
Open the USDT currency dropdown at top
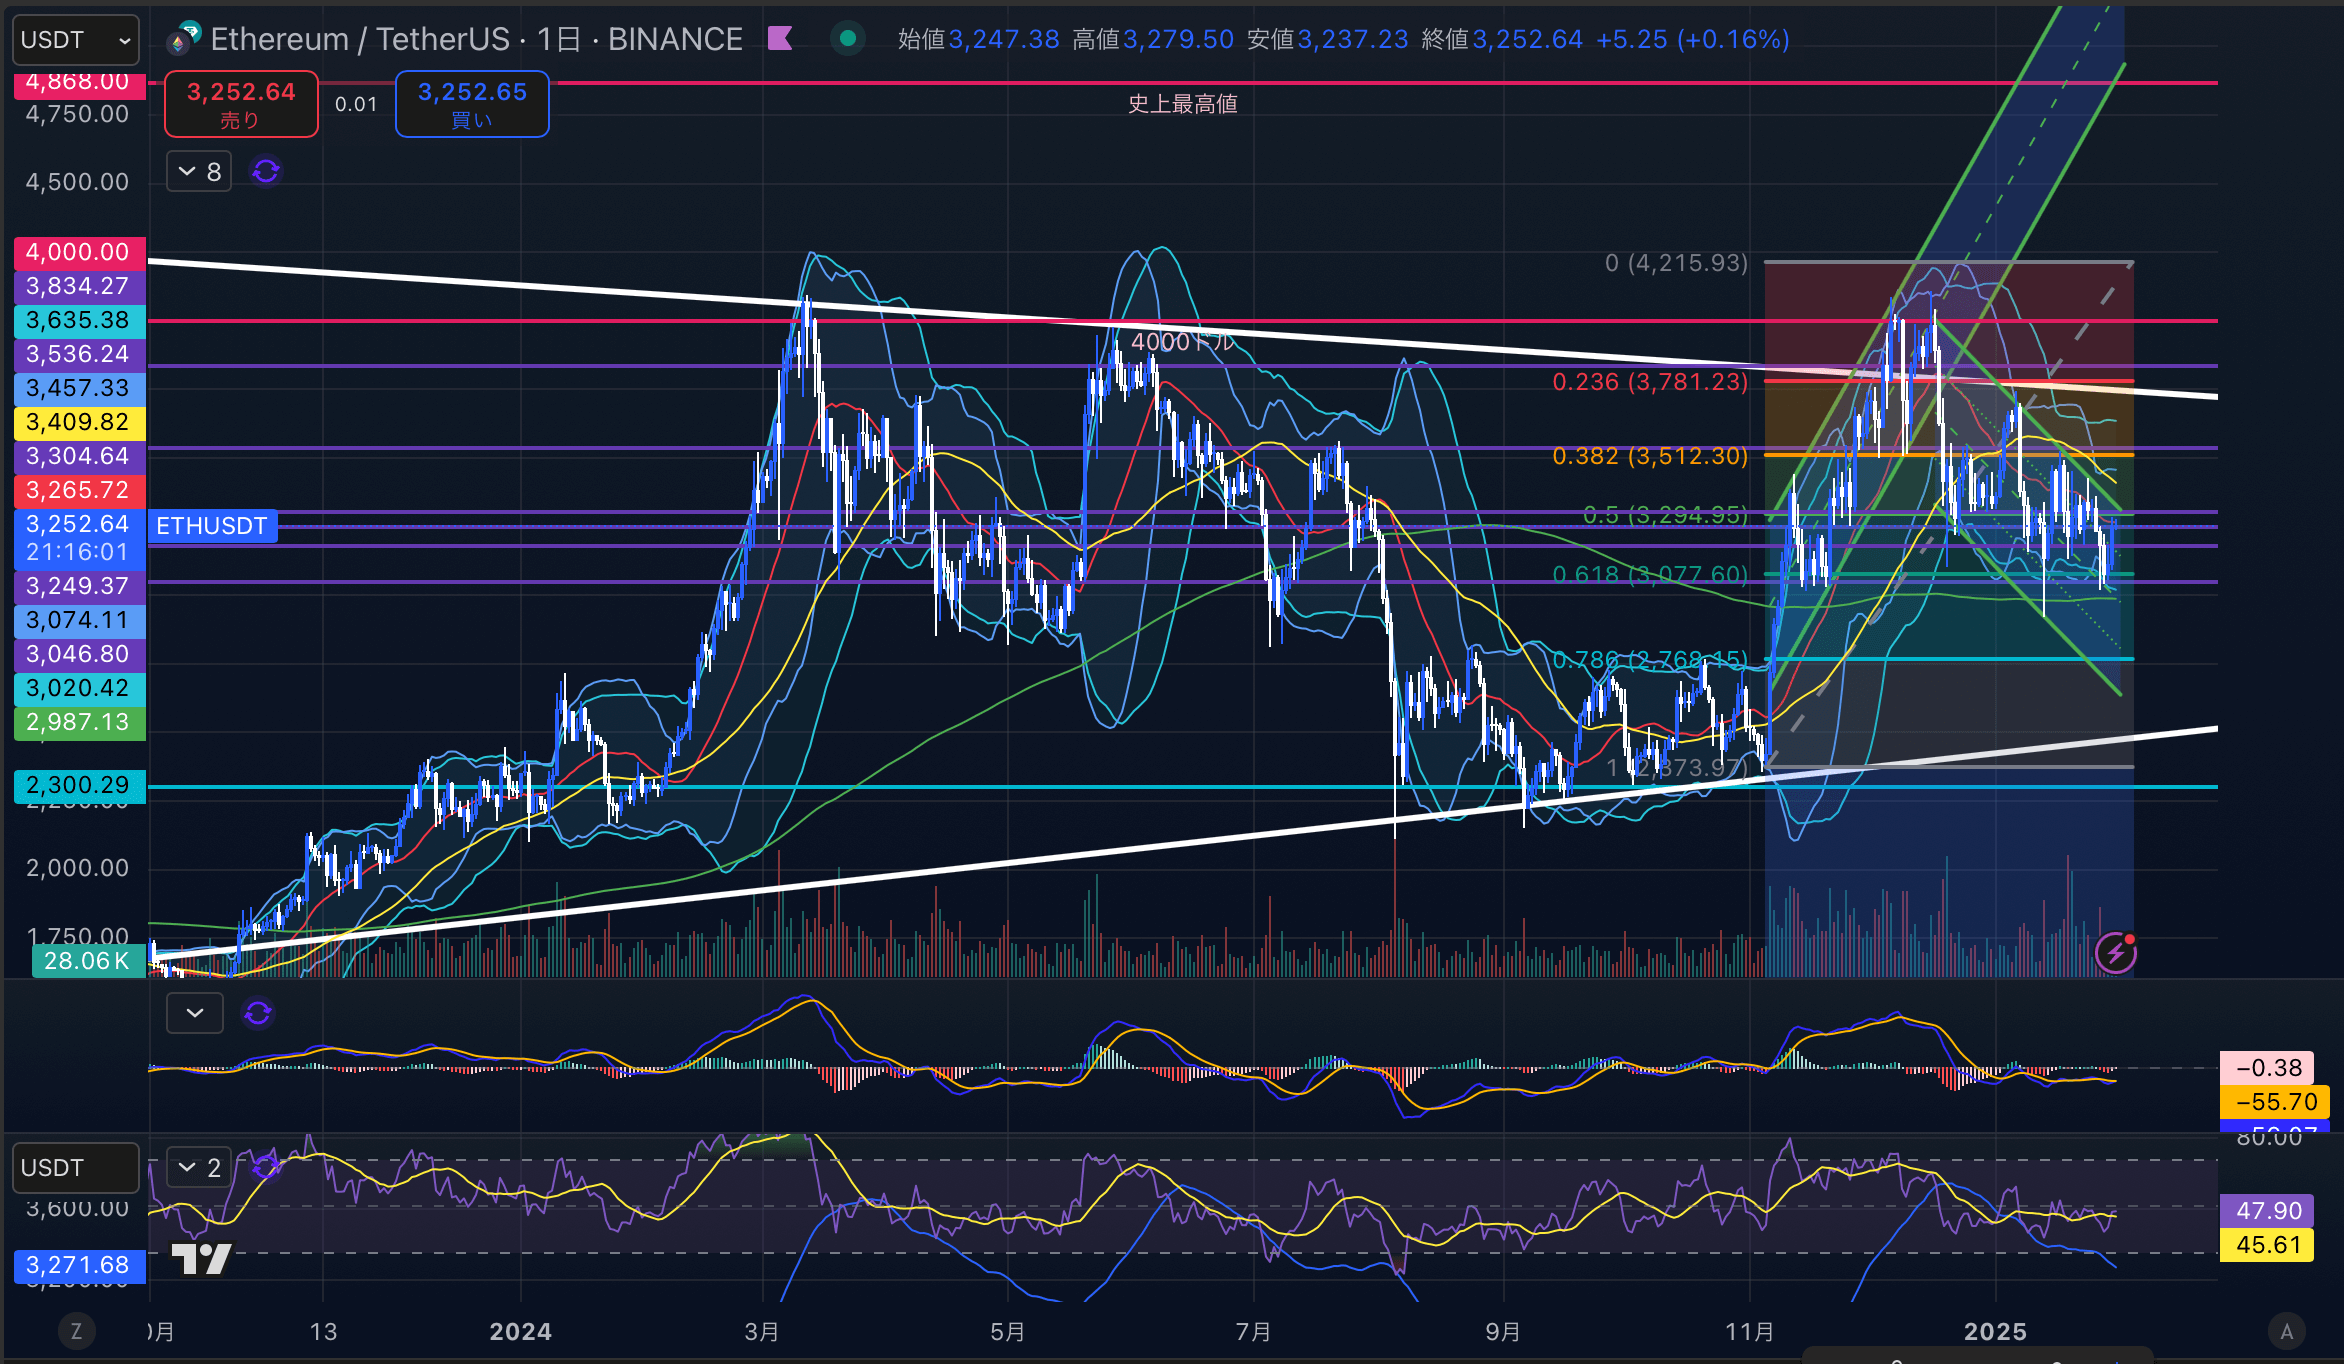75,40
